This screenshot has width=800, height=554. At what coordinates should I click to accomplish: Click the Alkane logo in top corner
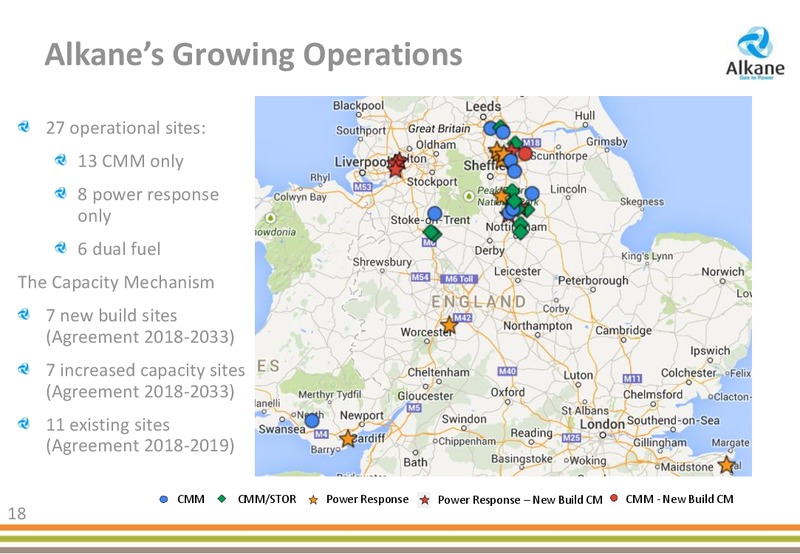[x=755, y=53]
